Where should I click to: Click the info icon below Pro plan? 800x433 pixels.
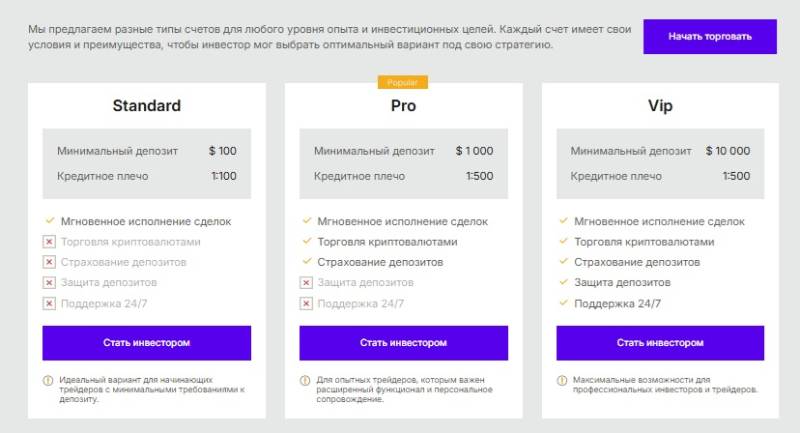coord(305,381)
